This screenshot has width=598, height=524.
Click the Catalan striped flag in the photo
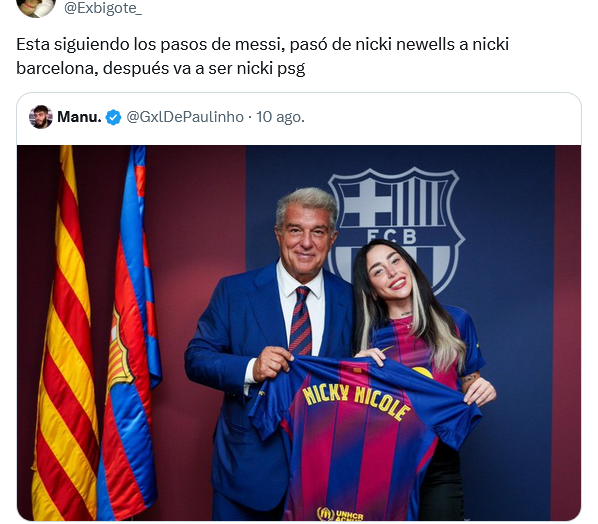coord(65,336)
